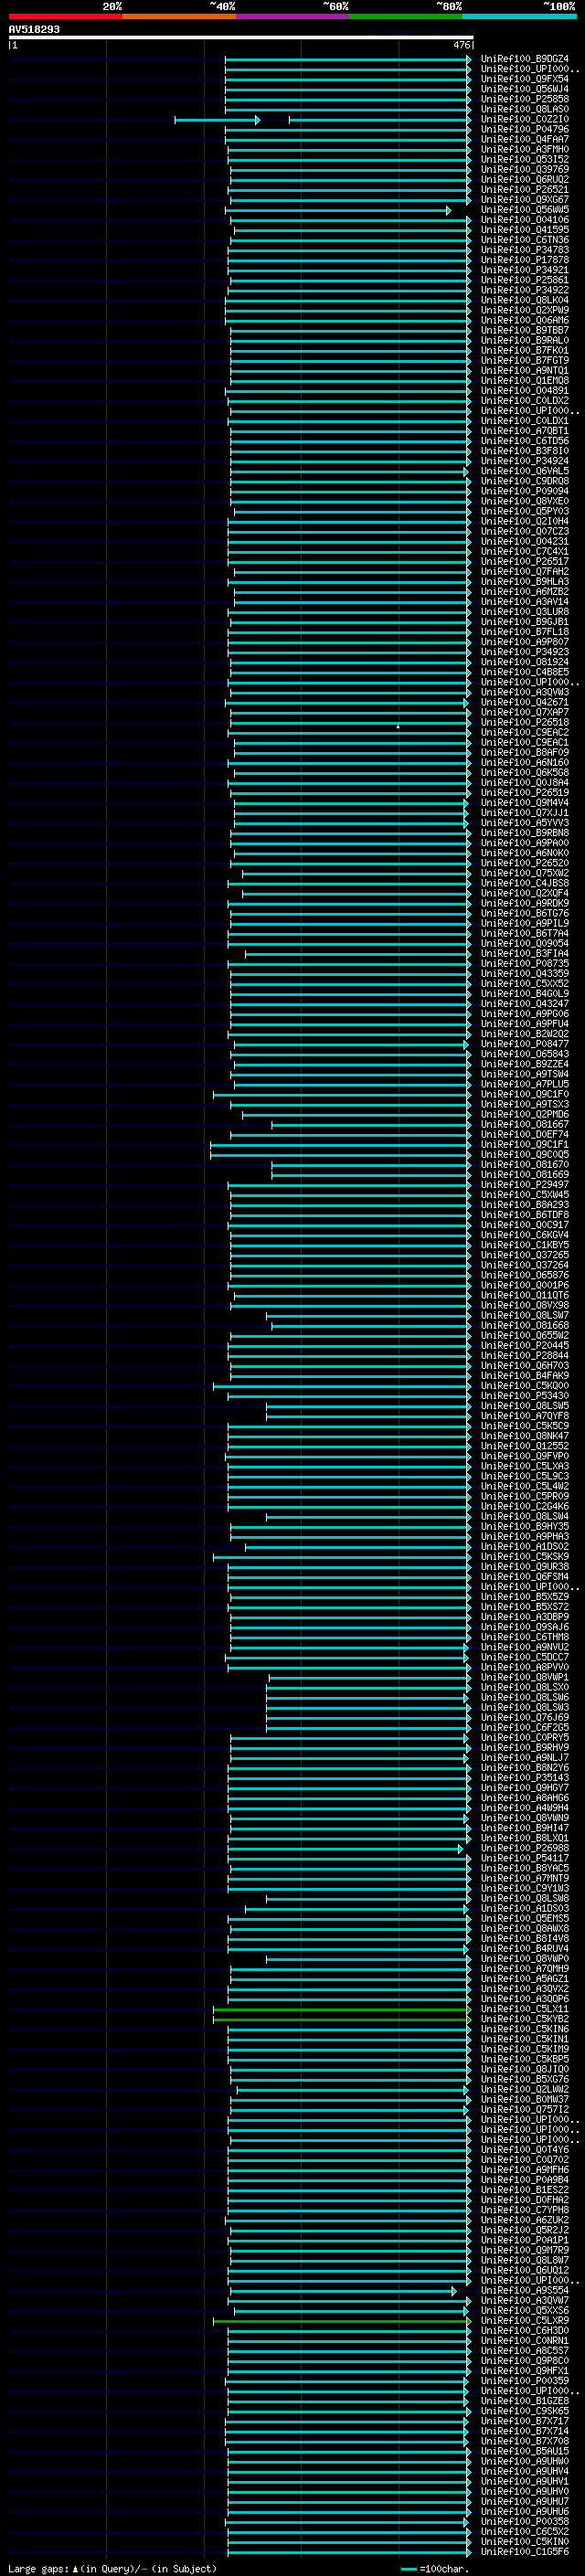Select hit label UniRef100_C0Z2I0
This screenshot has width=585, height=2576.
pos(525,119)
